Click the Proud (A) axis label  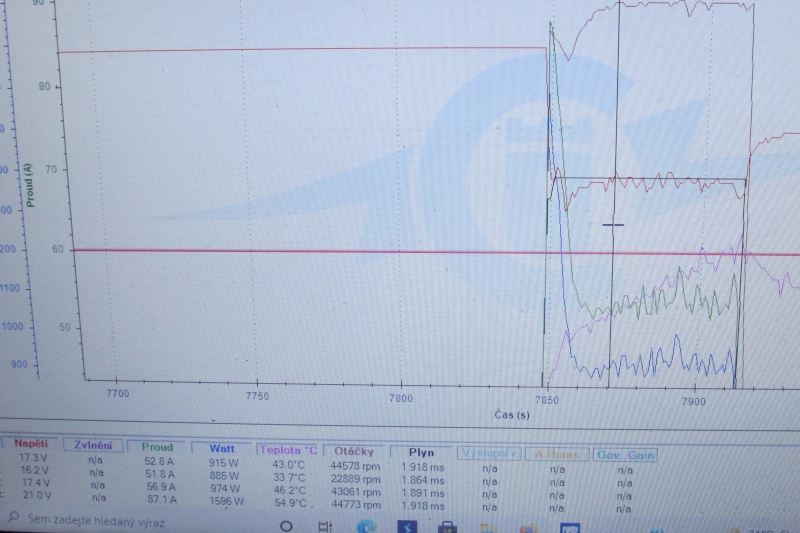pyautogui.click(x=29, y=186)
